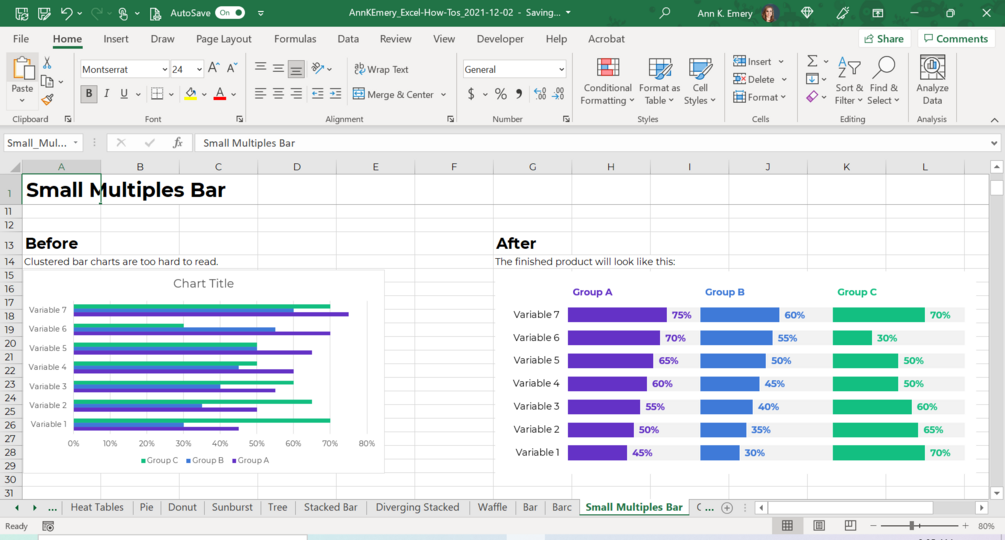Image resolution: width=1005 pixels, height=540 pixels.
Task: Switch to the Page Layout tab
Action: tap(223, 38)
